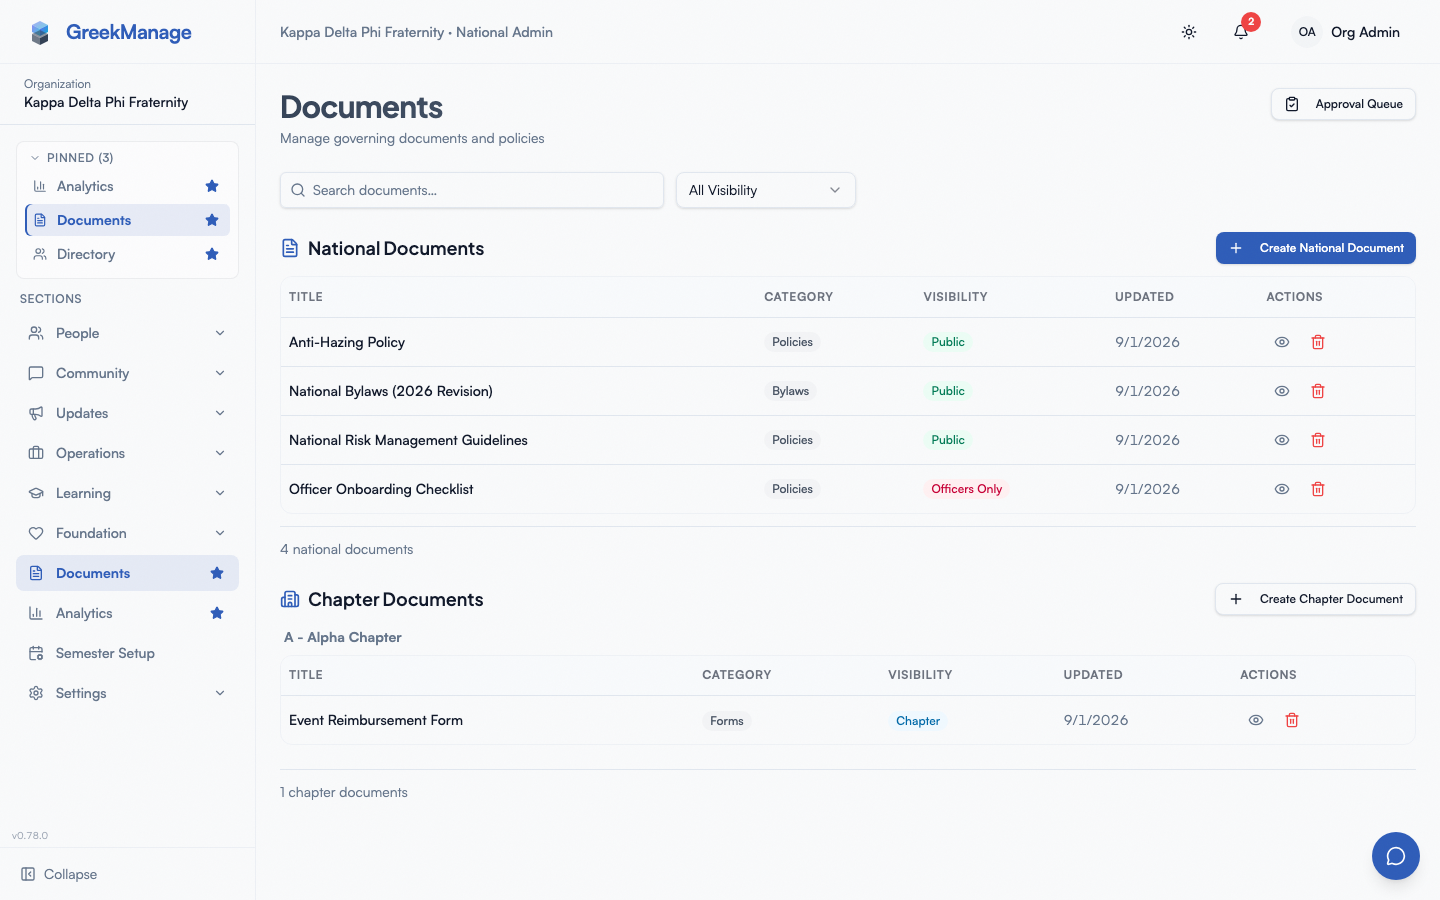Click the Updates megaphone icon
Screen dimensions: 1440x900
[36, 413]
